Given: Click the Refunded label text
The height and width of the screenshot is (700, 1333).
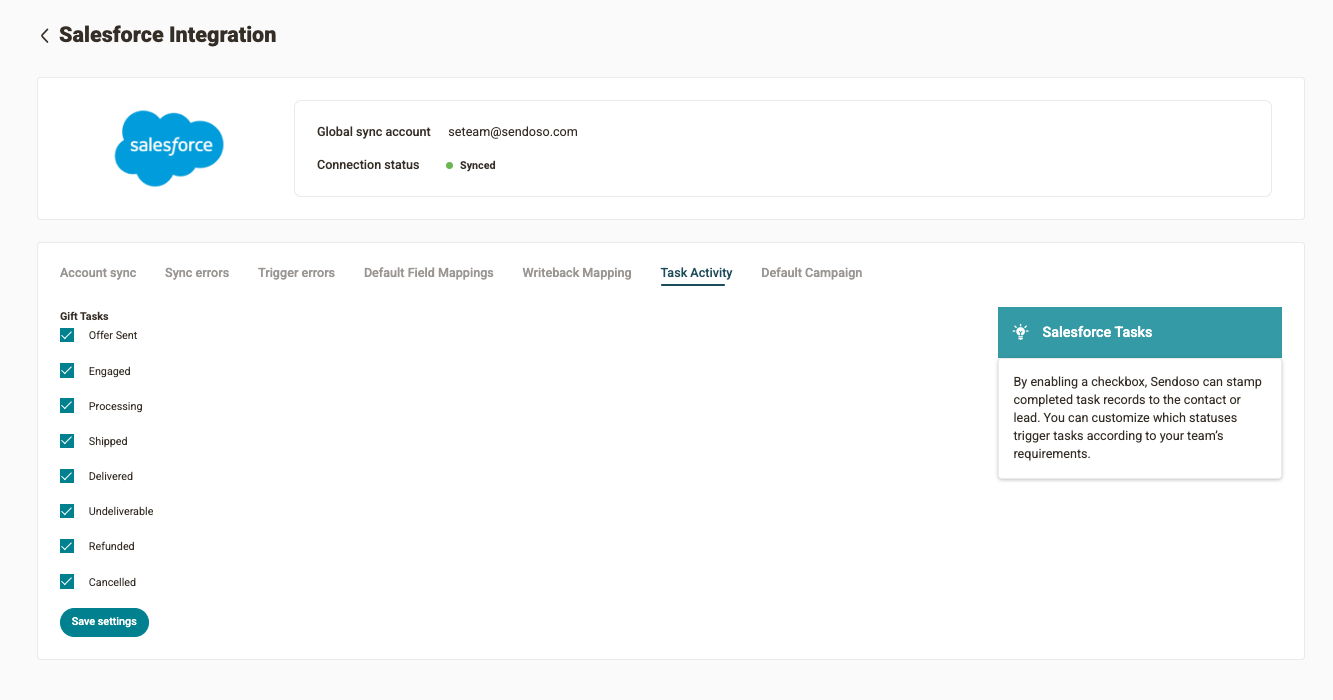Looking at the screenshot, I should pyautogui.click(x=111, y=546).
